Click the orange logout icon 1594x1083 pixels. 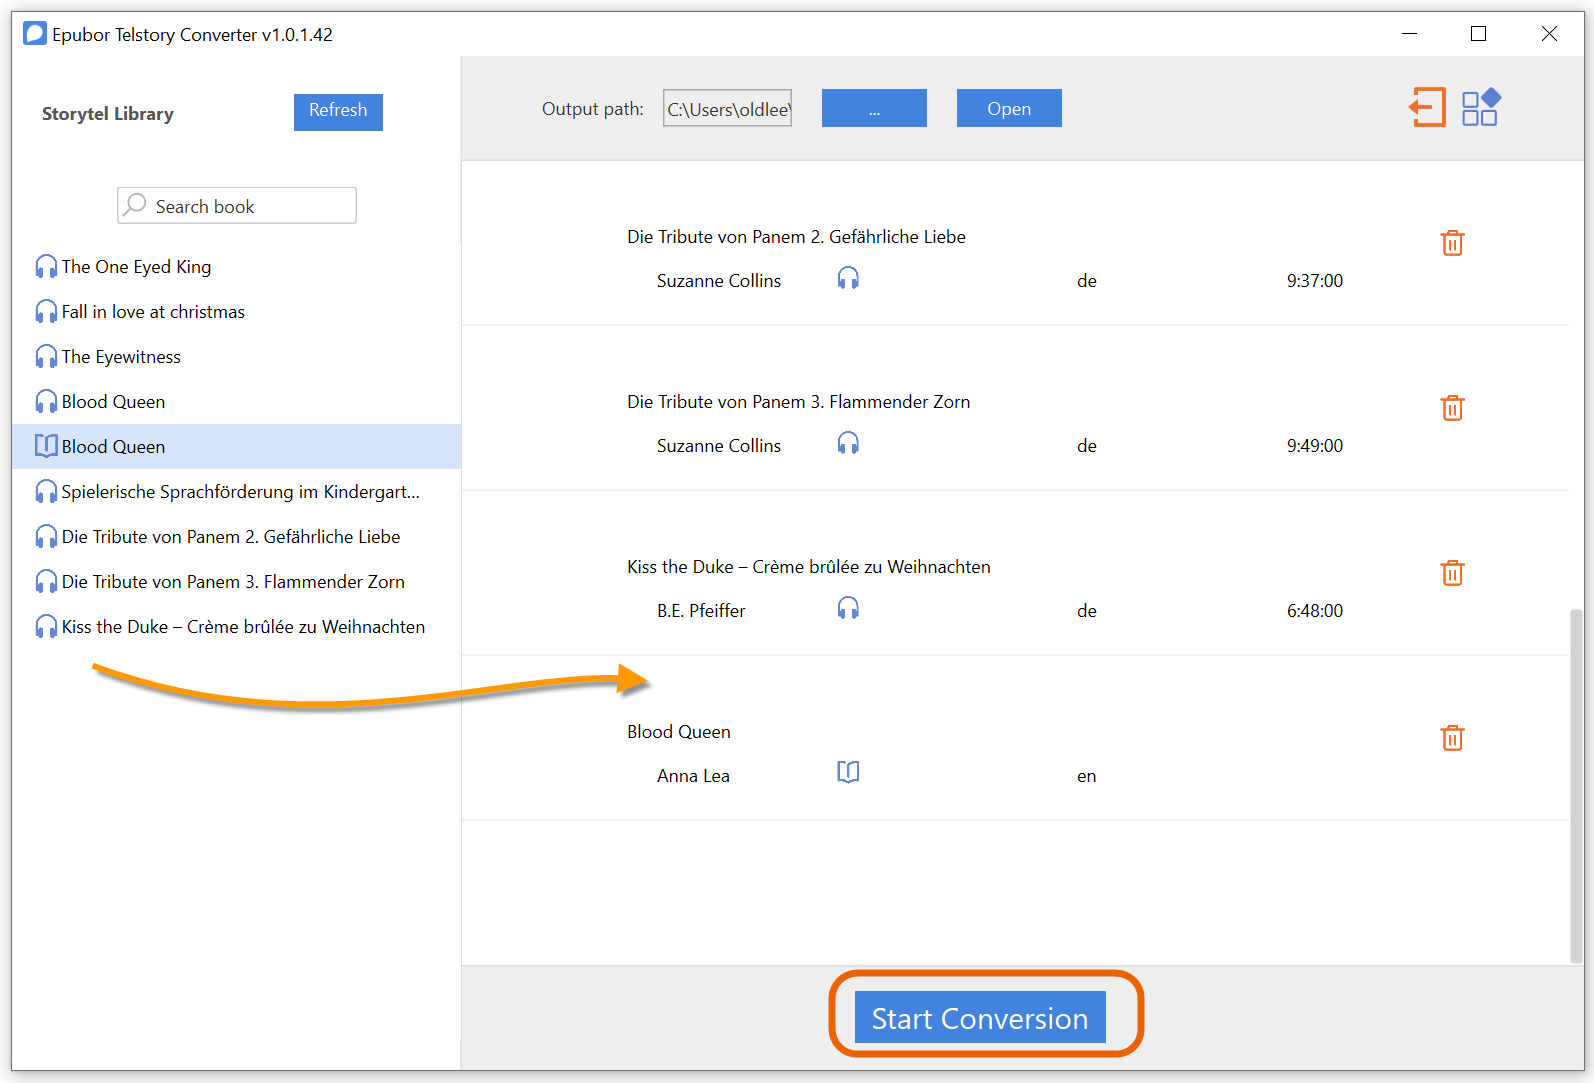coord(1428,107)
